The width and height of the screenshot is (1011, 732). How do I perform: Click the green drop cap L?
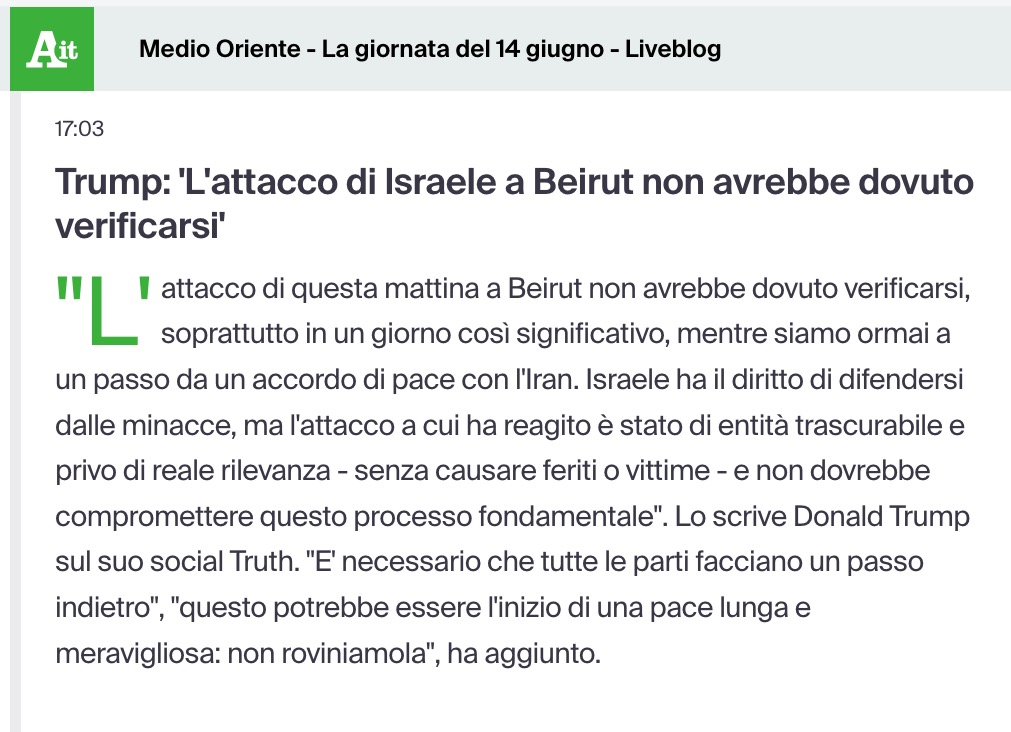pyautogui.click(x=114, y=312)
